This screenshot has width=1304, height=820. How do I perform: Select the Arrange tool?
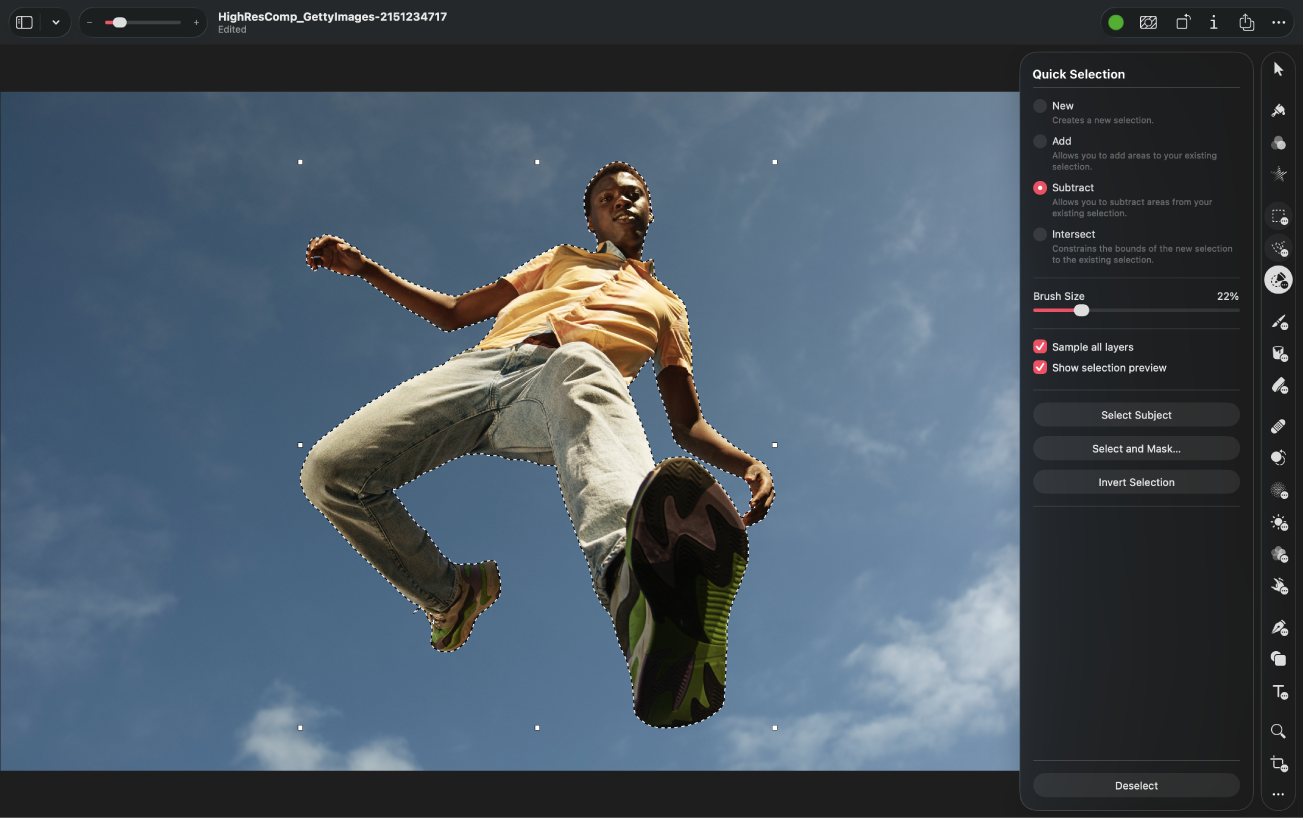(1278, 68)
